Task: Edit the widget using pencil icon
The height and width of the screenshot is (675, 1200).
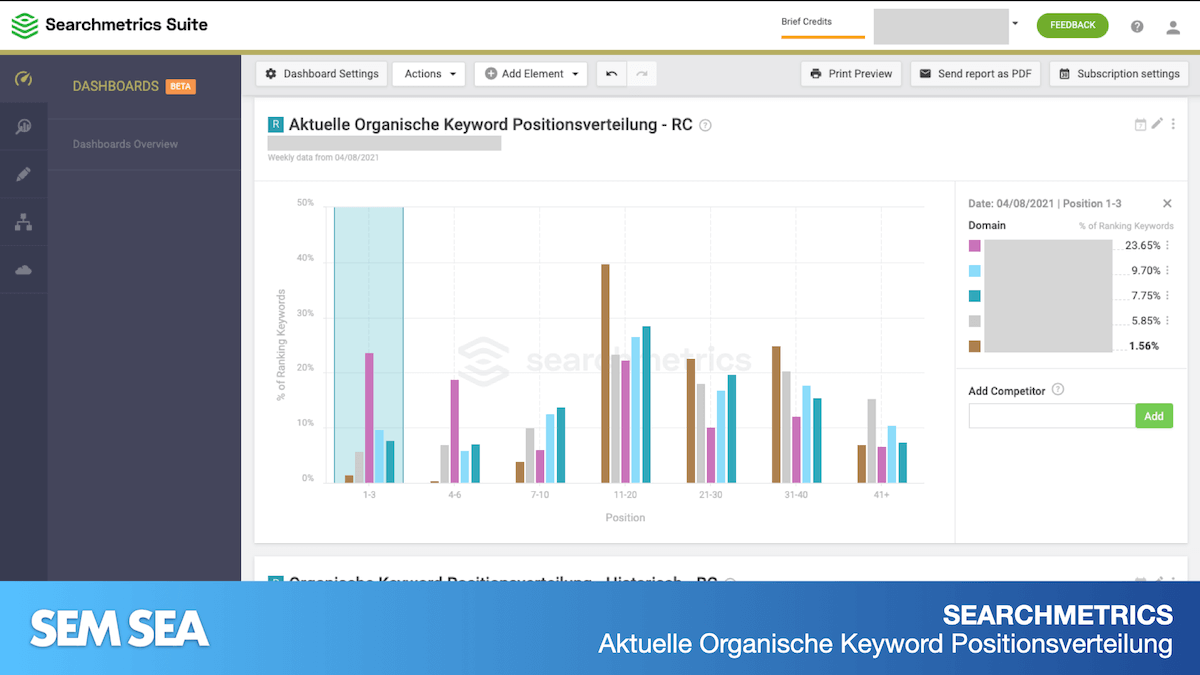Action: (1157, 124)
